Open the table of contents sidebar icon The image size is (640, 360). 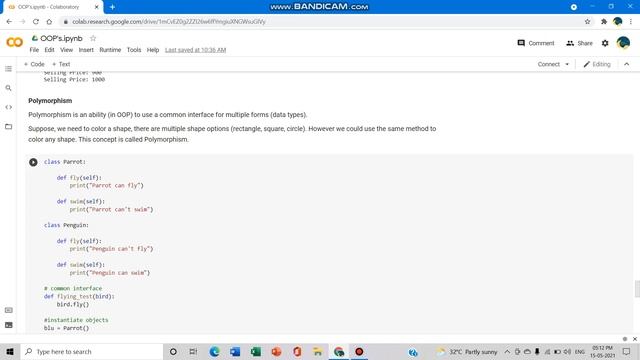[9, 69]
